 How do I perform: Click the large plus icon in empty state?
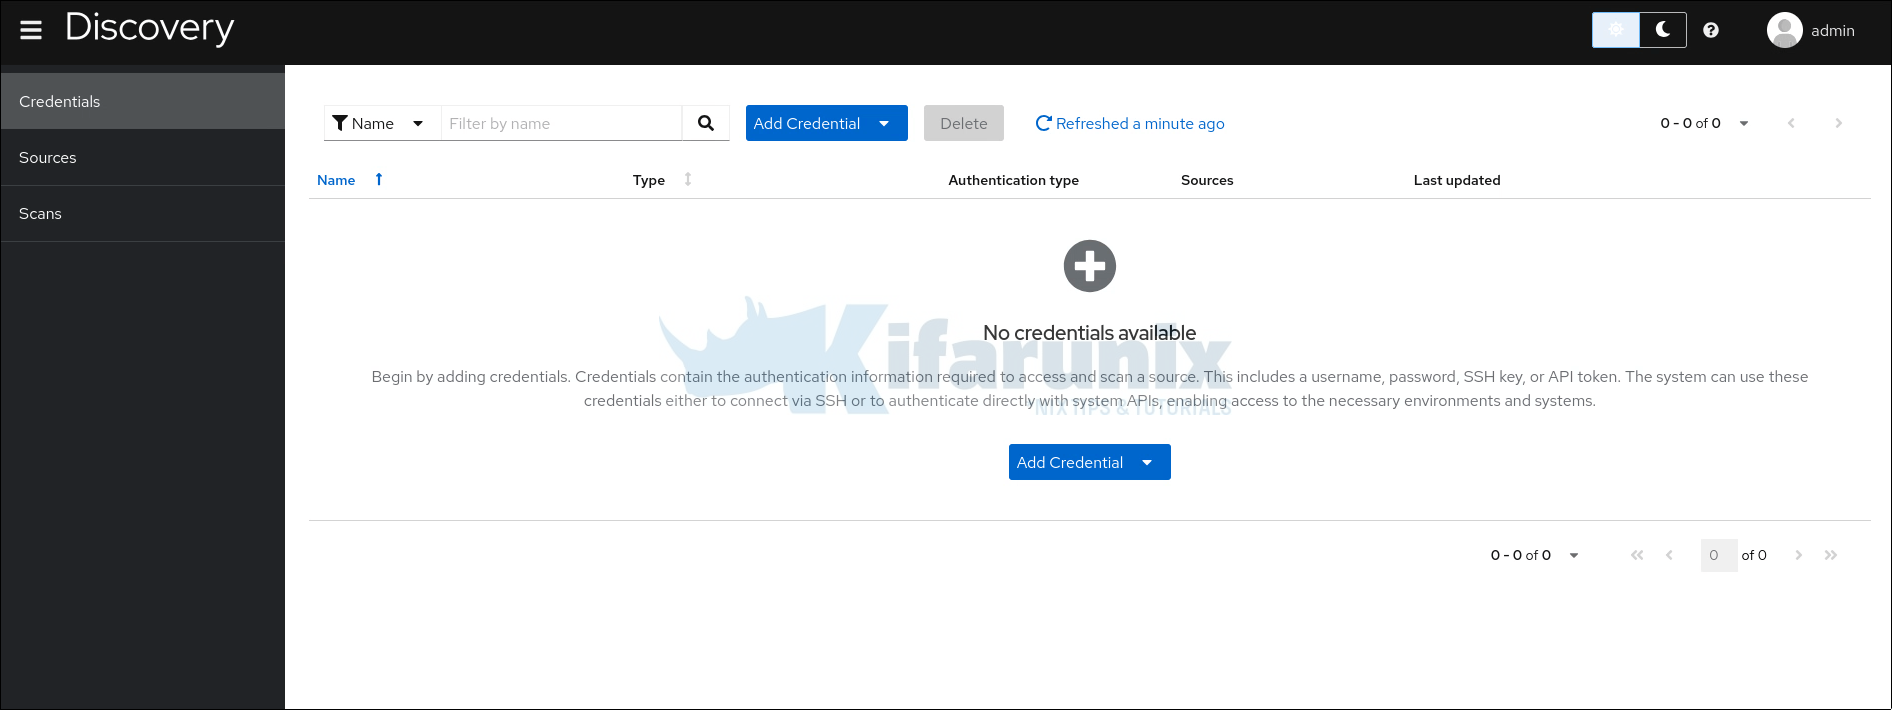pos(1089,266)
